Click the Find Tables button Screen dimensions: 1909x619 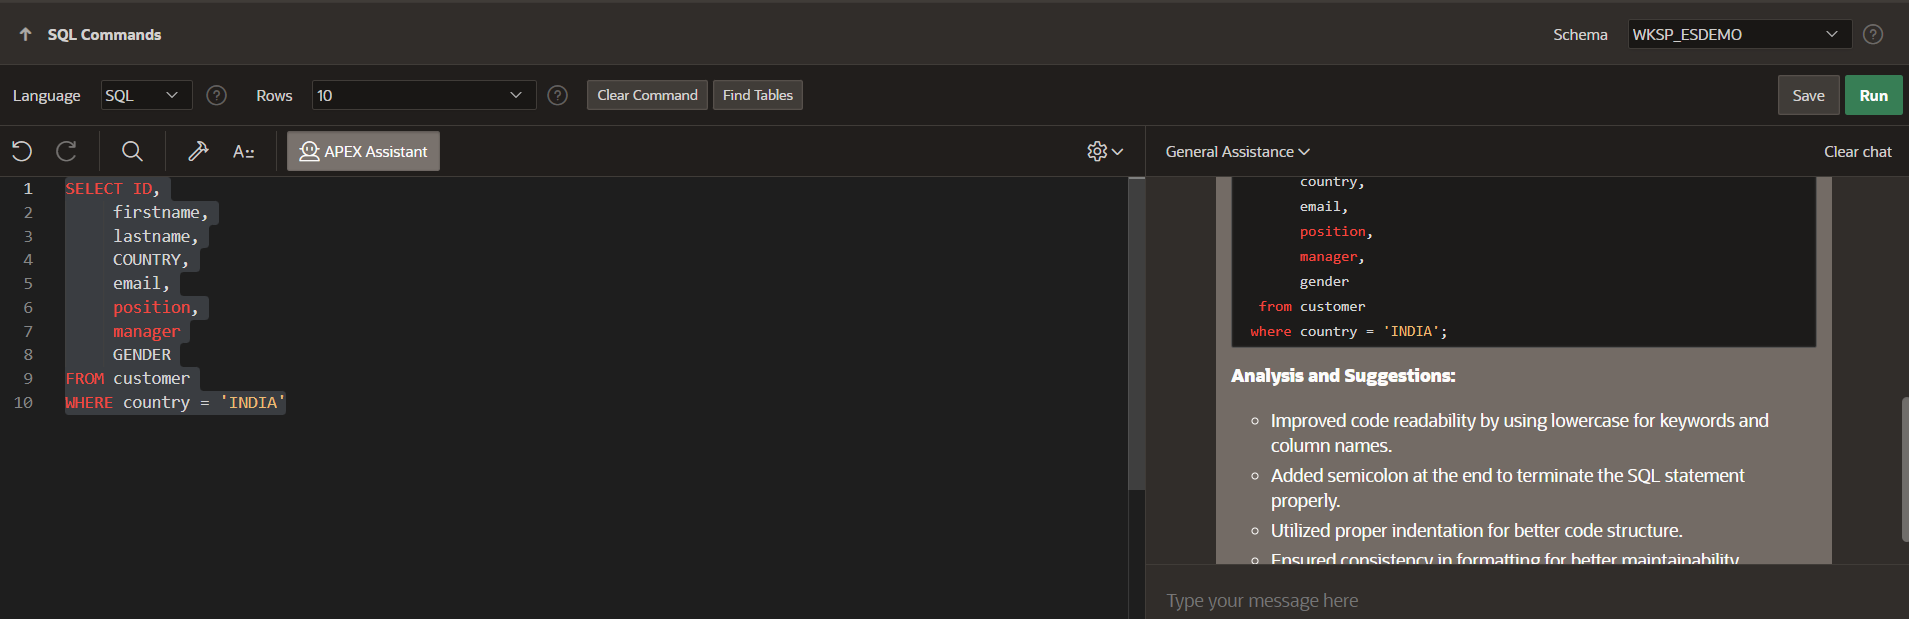point(757,95)
